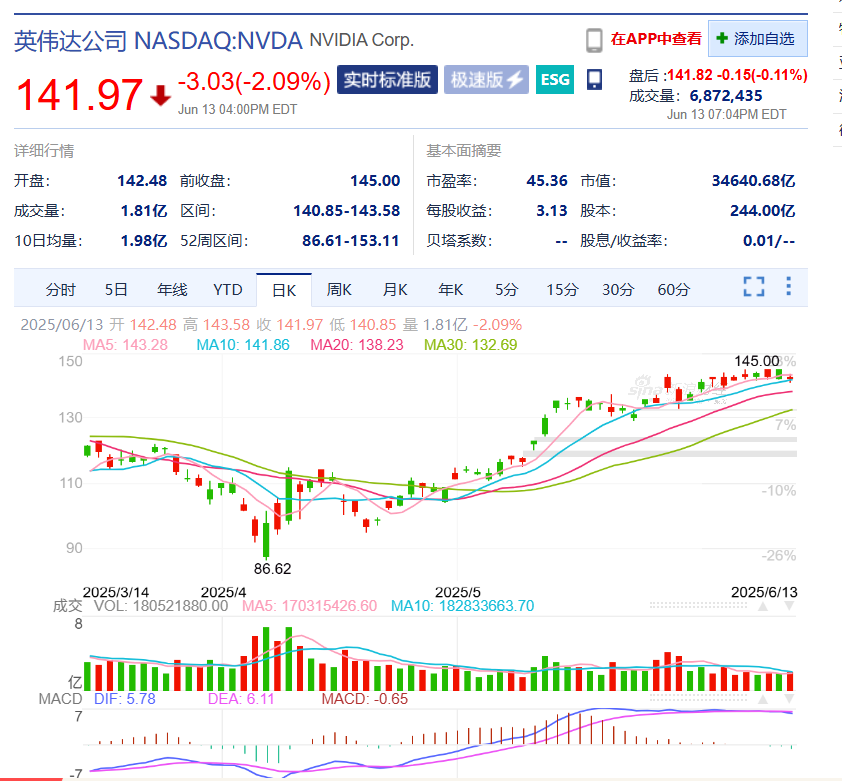Image resolution: width=842 pixels, height=781 pixels.
Task: Expand chart to fullscreen
Action: 754,286
